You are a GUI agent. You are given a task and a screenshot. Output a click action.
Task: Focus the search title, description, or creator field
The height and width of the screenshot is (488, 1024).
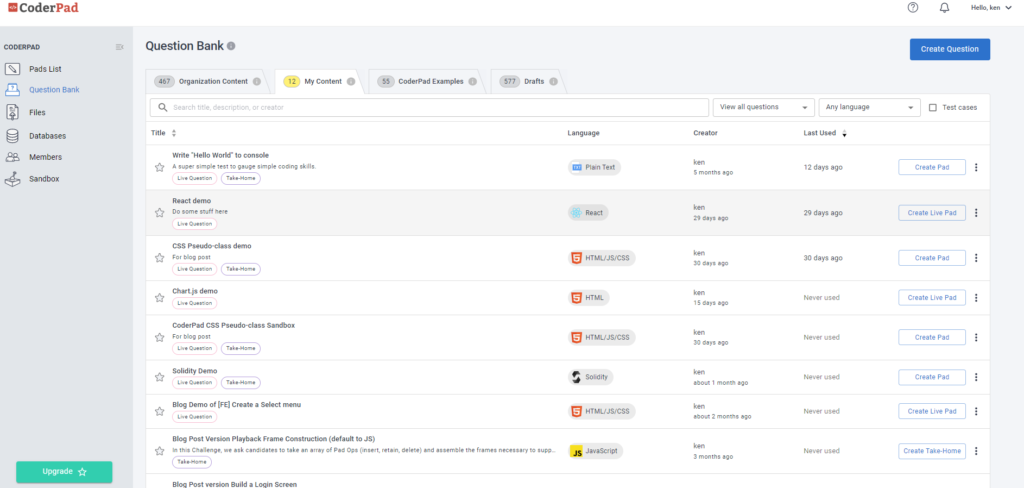[x=430, y=107]
